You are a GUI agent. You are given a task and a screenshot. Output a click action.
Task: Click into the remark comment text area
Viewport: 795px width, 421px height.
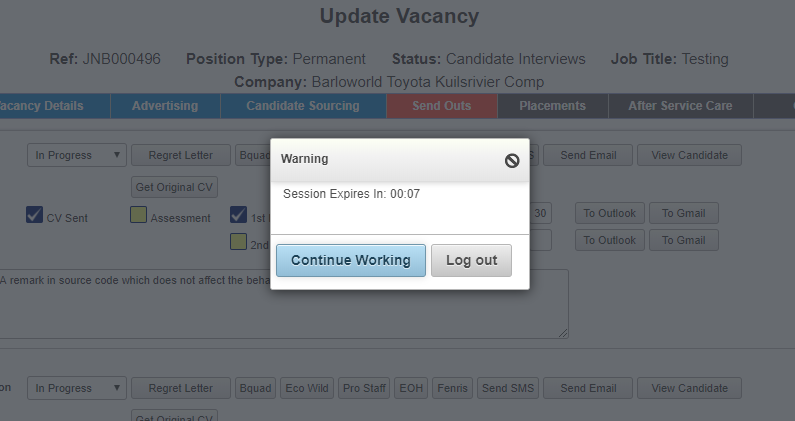click(284, 304)
